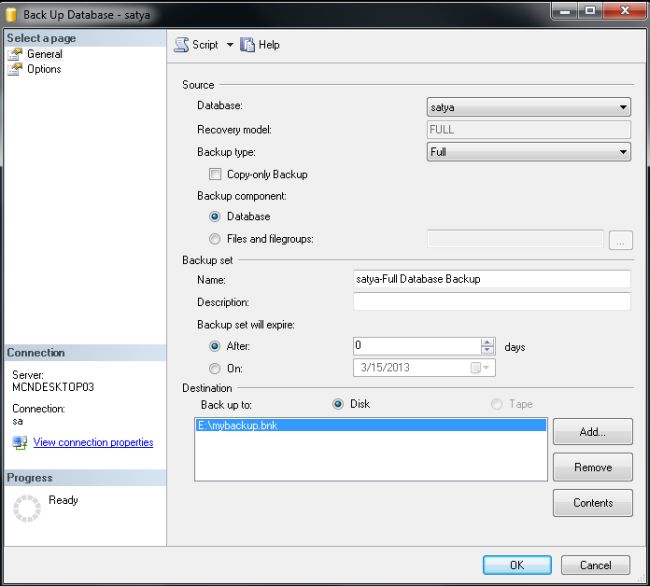The width and height of the screenshot is (650, 586).
Task: Maximize the Back Up Database window
Action: [590, 11]
